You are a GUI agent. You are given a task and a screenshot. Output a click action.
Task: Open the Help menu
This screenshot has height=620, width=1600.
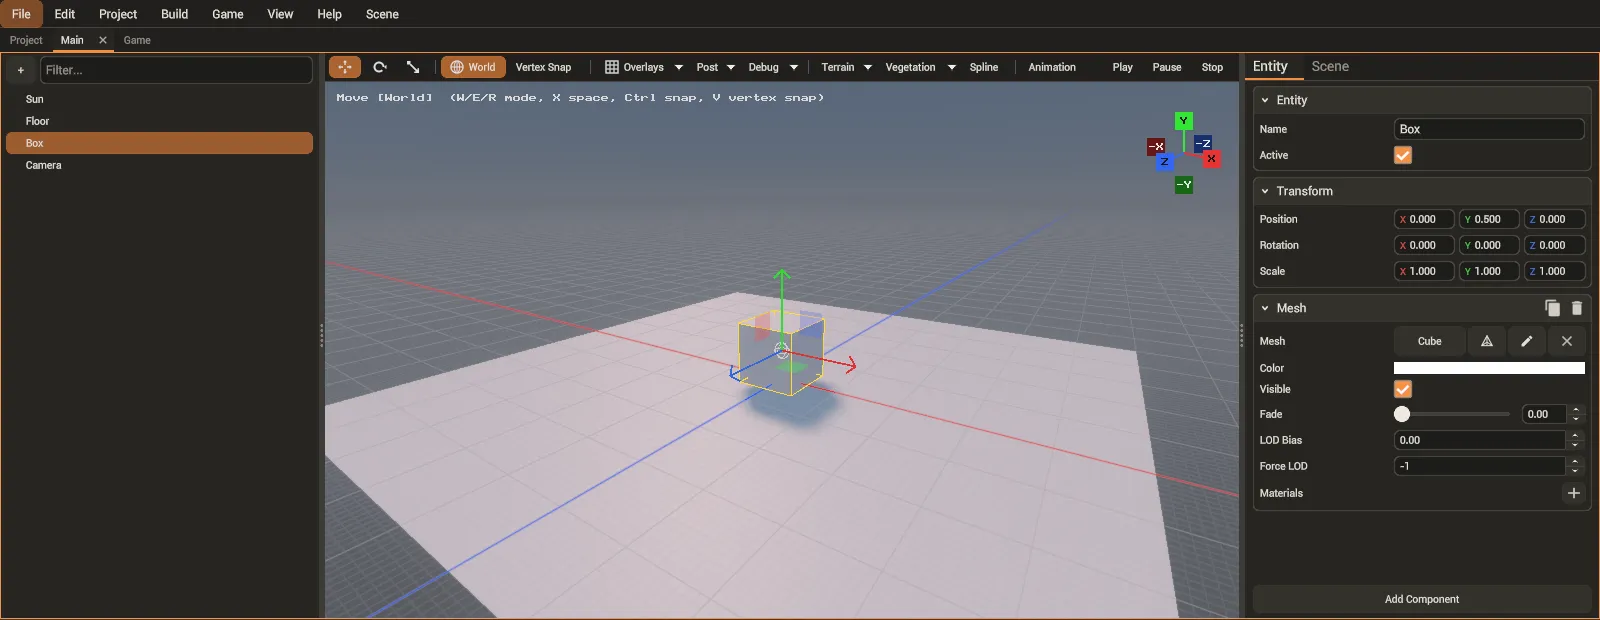(x=329, y=14)
